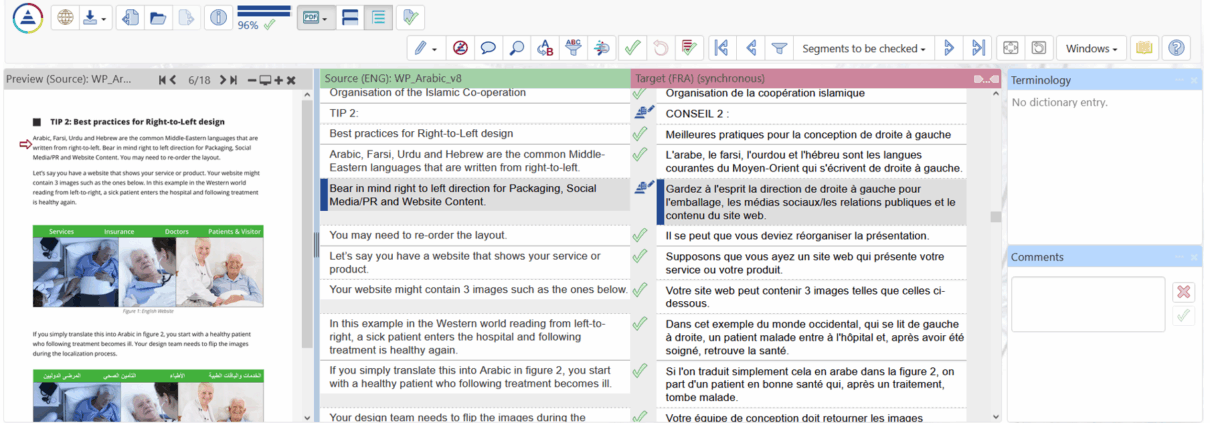The width and height of the screenshot is (1210, 423).
Task: Open the pencil edit dropdown
Action: point(424,48)
